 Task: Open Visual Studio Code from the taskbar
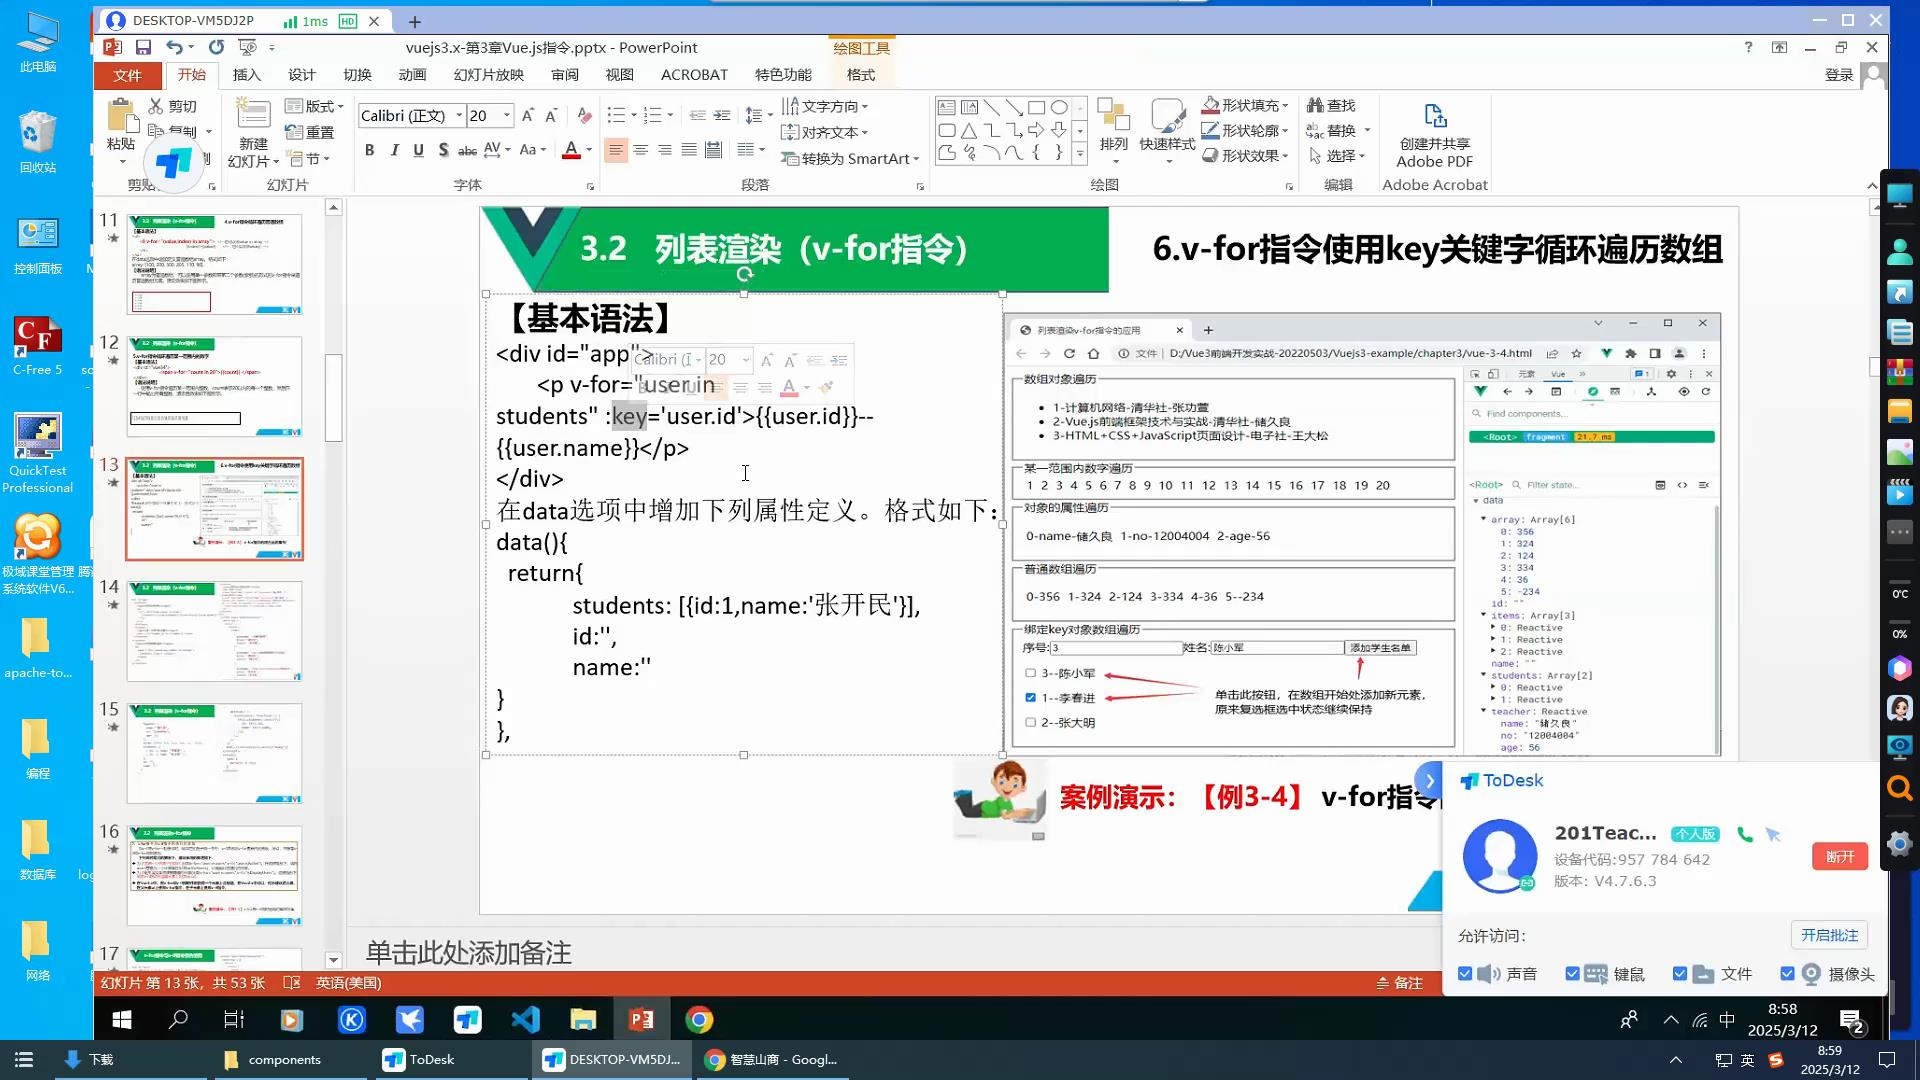(525, 1019)
